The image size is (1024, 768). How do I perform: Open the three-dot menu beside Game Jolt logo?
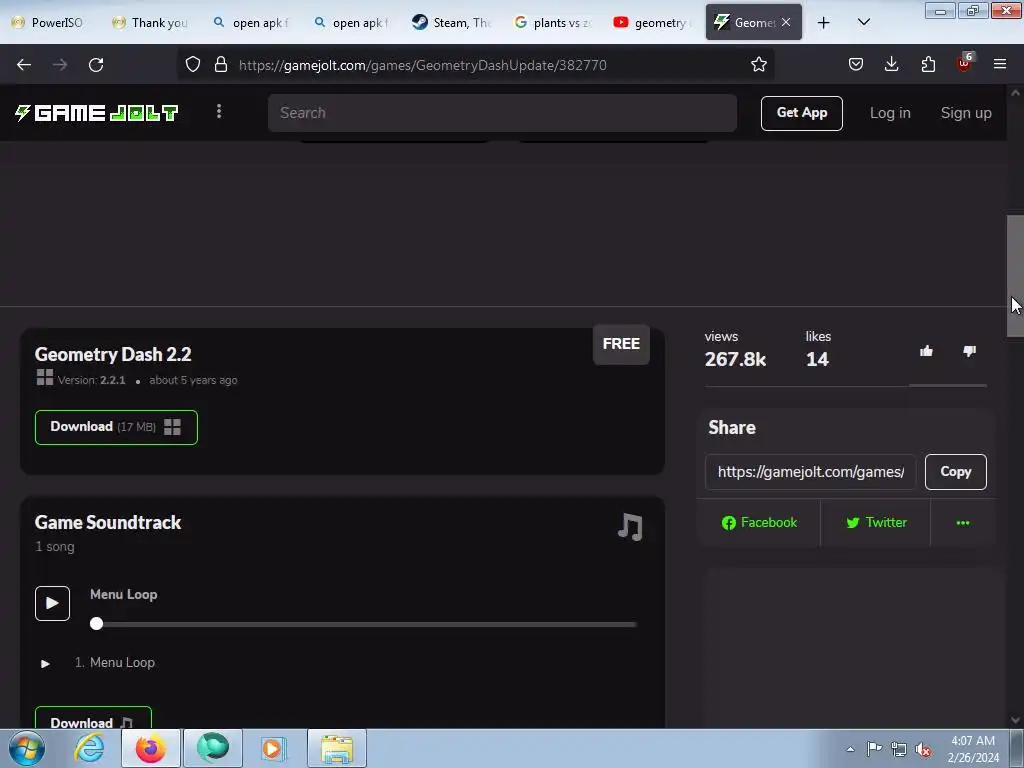coord(219,112)
